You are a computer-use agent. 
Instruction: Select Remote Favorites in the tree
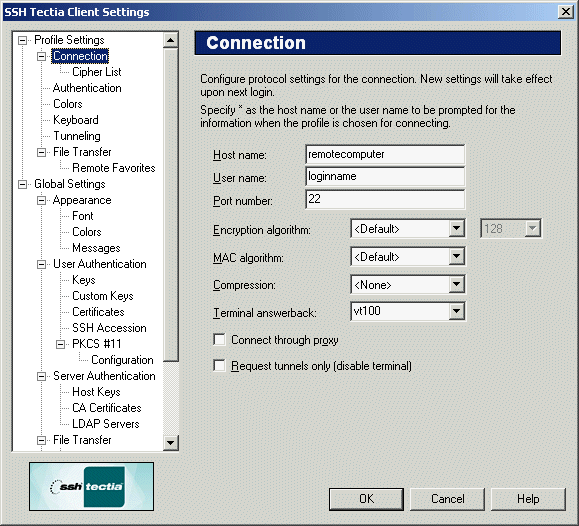(x=114, y=168)
